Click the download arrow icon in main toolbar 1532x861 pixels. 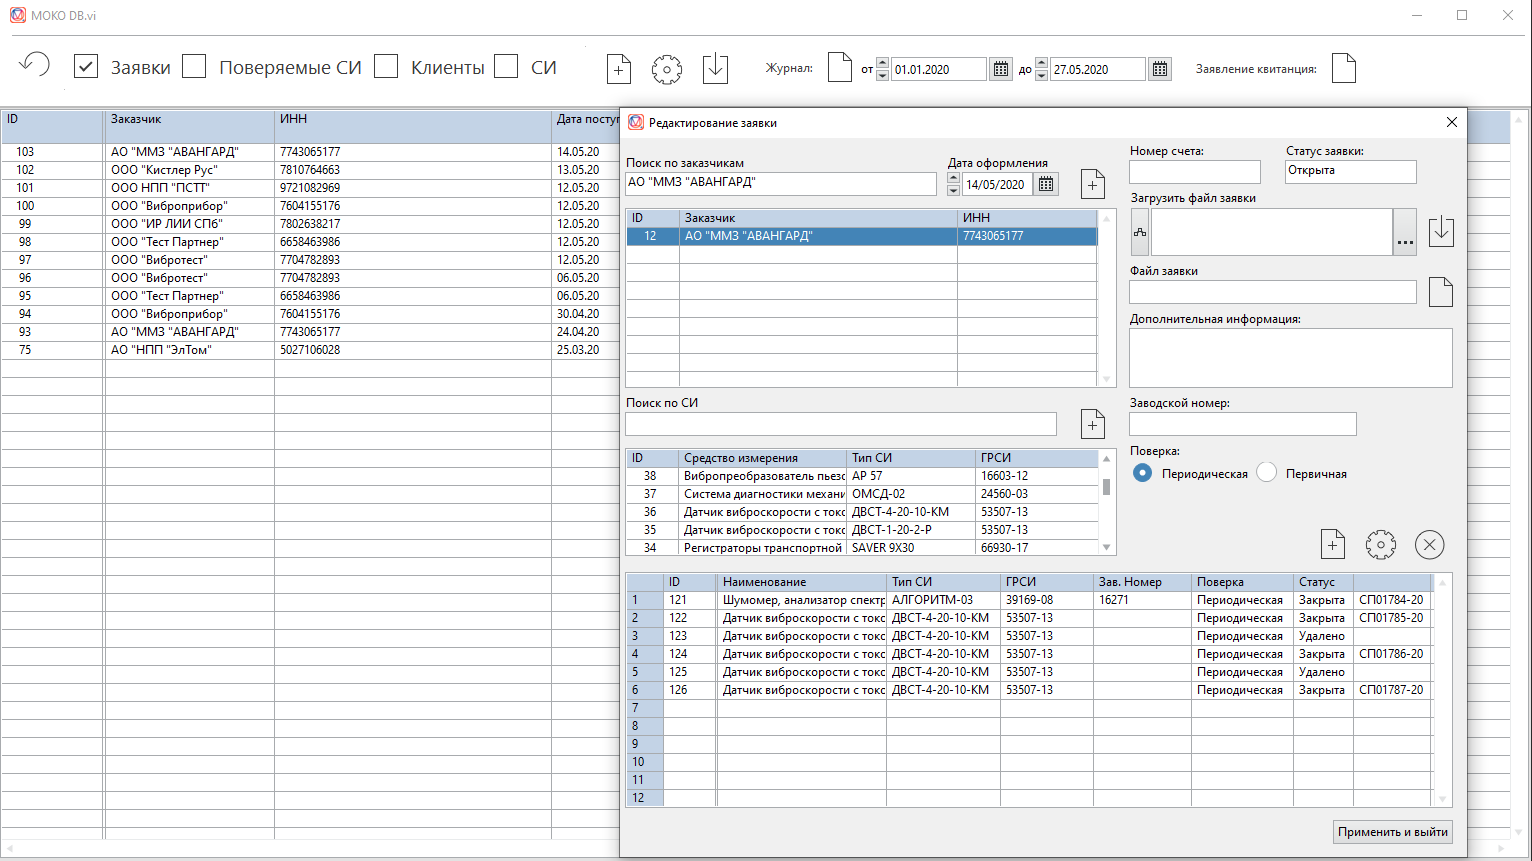pos(715,68)
